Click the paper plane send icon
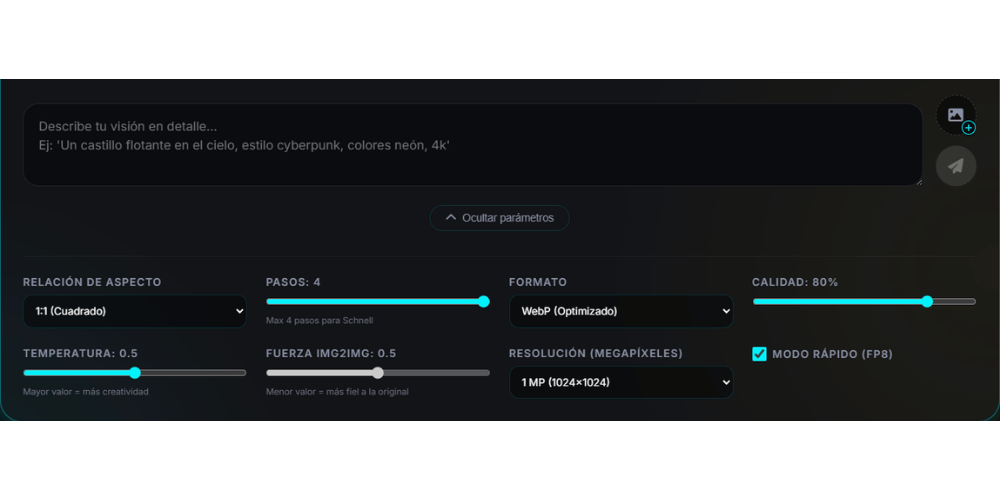 (955, 166)
